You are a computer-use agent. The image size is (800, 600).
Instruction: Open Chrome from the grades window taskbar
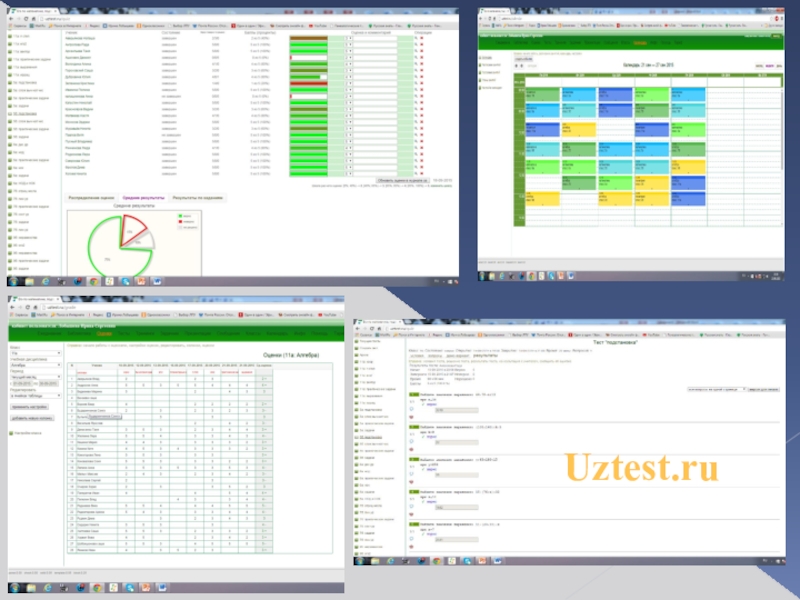tap(97, 588)
